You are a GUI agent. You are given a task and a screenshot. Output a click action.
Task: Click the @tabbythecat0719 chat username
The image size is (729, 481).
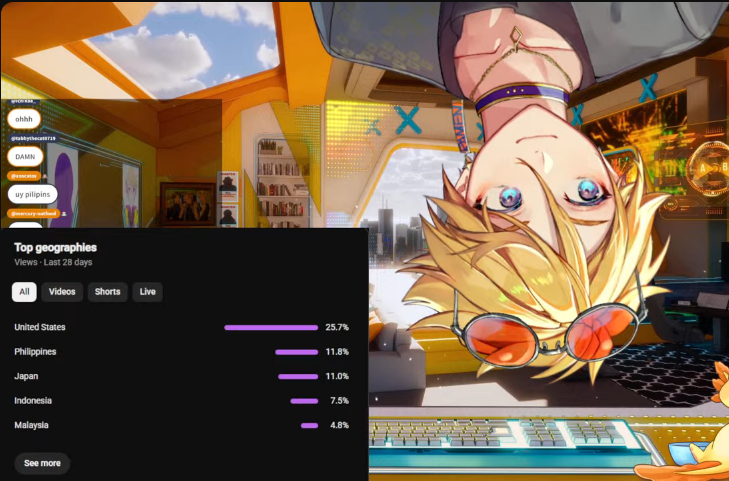(33, 138)
